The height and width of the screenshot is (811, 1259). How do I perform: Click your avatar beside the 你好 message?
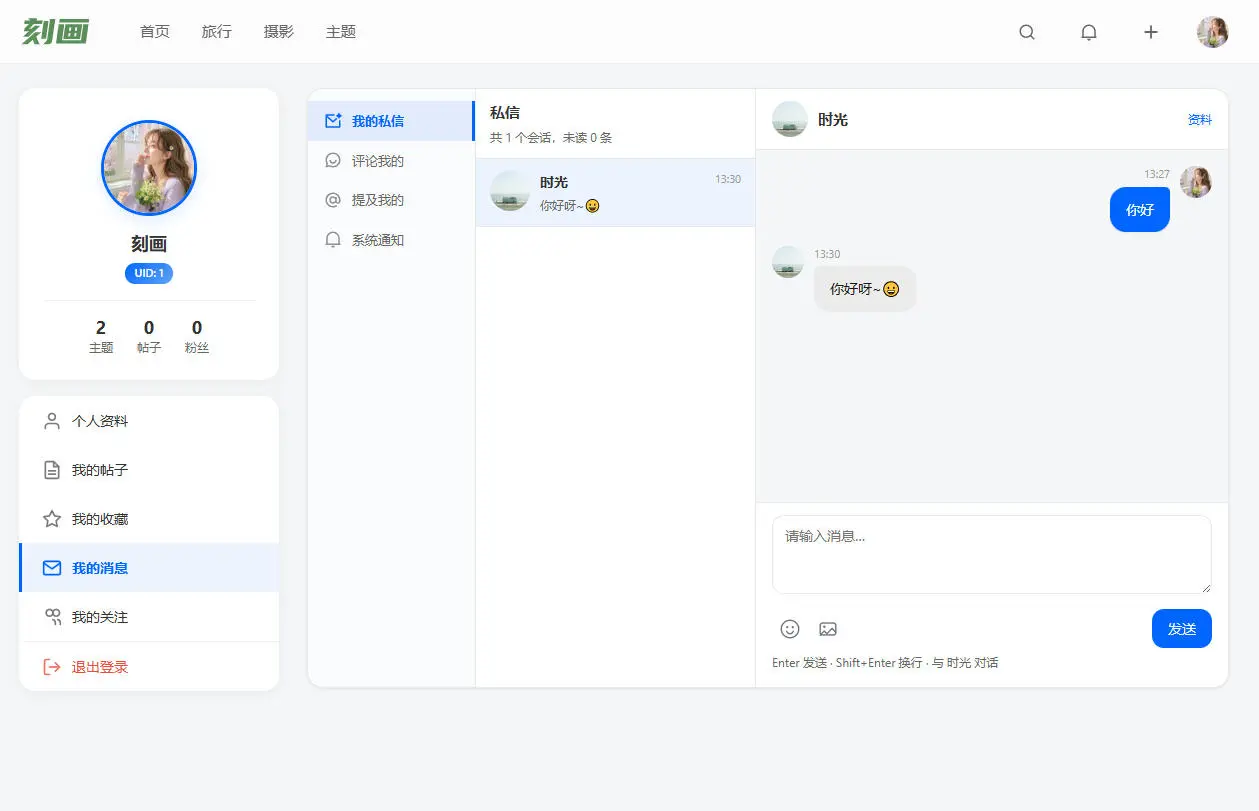(x=1196, y=182)
